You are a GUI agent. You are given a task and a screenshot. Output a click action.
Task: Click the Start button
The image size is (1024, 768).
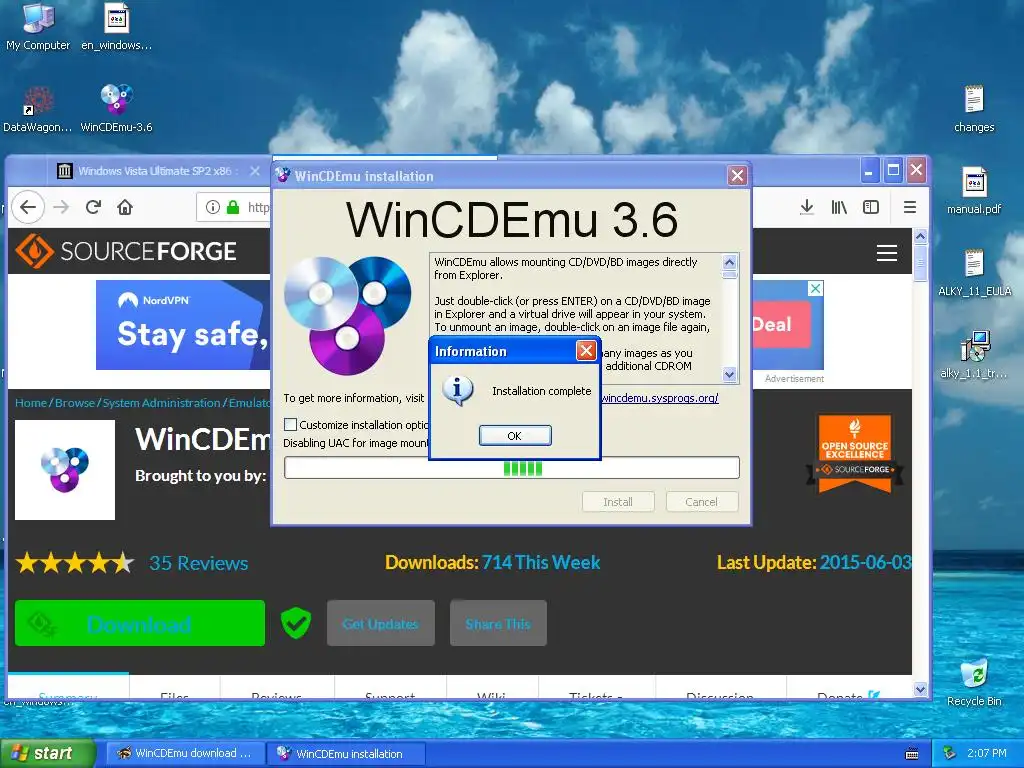tap(47, 754)
